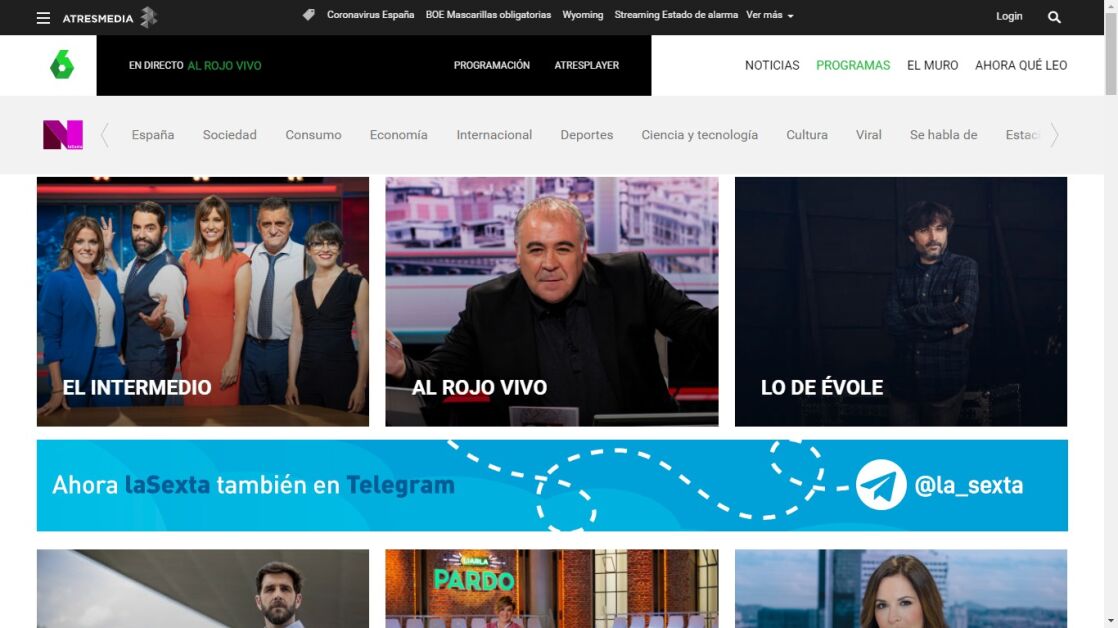1118x628 pixels.
Task: Click the page vertical scrollbar
Action: (x=1110, y=300)
